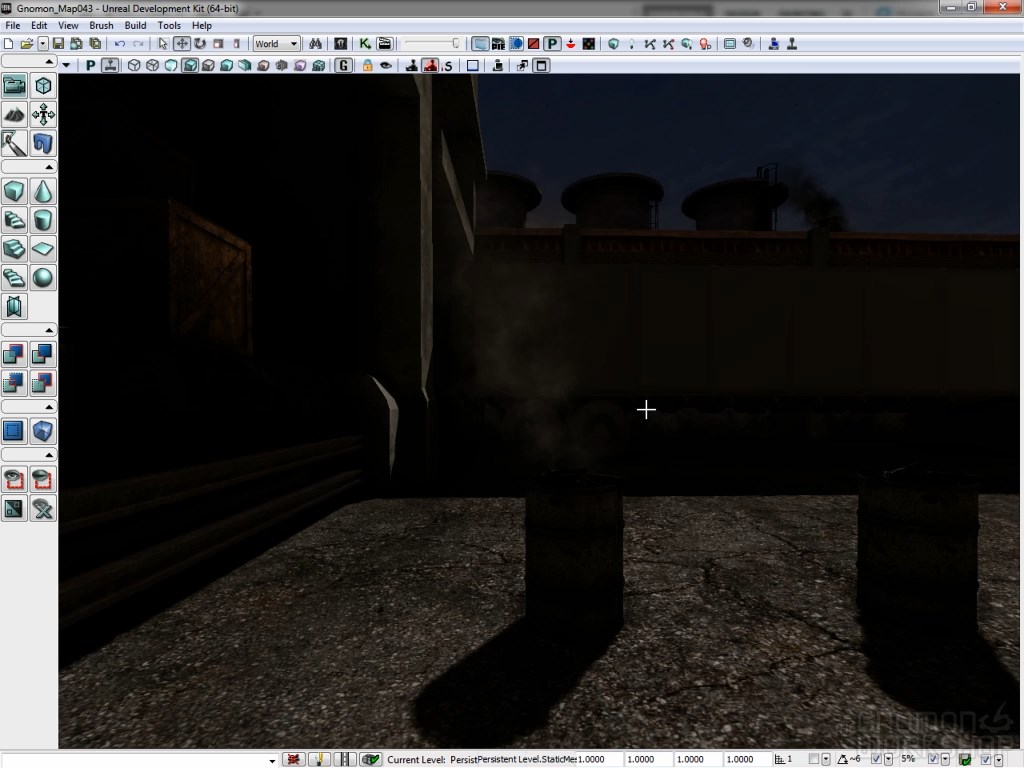Adjust the toolbar speed slider

point(432,44)
